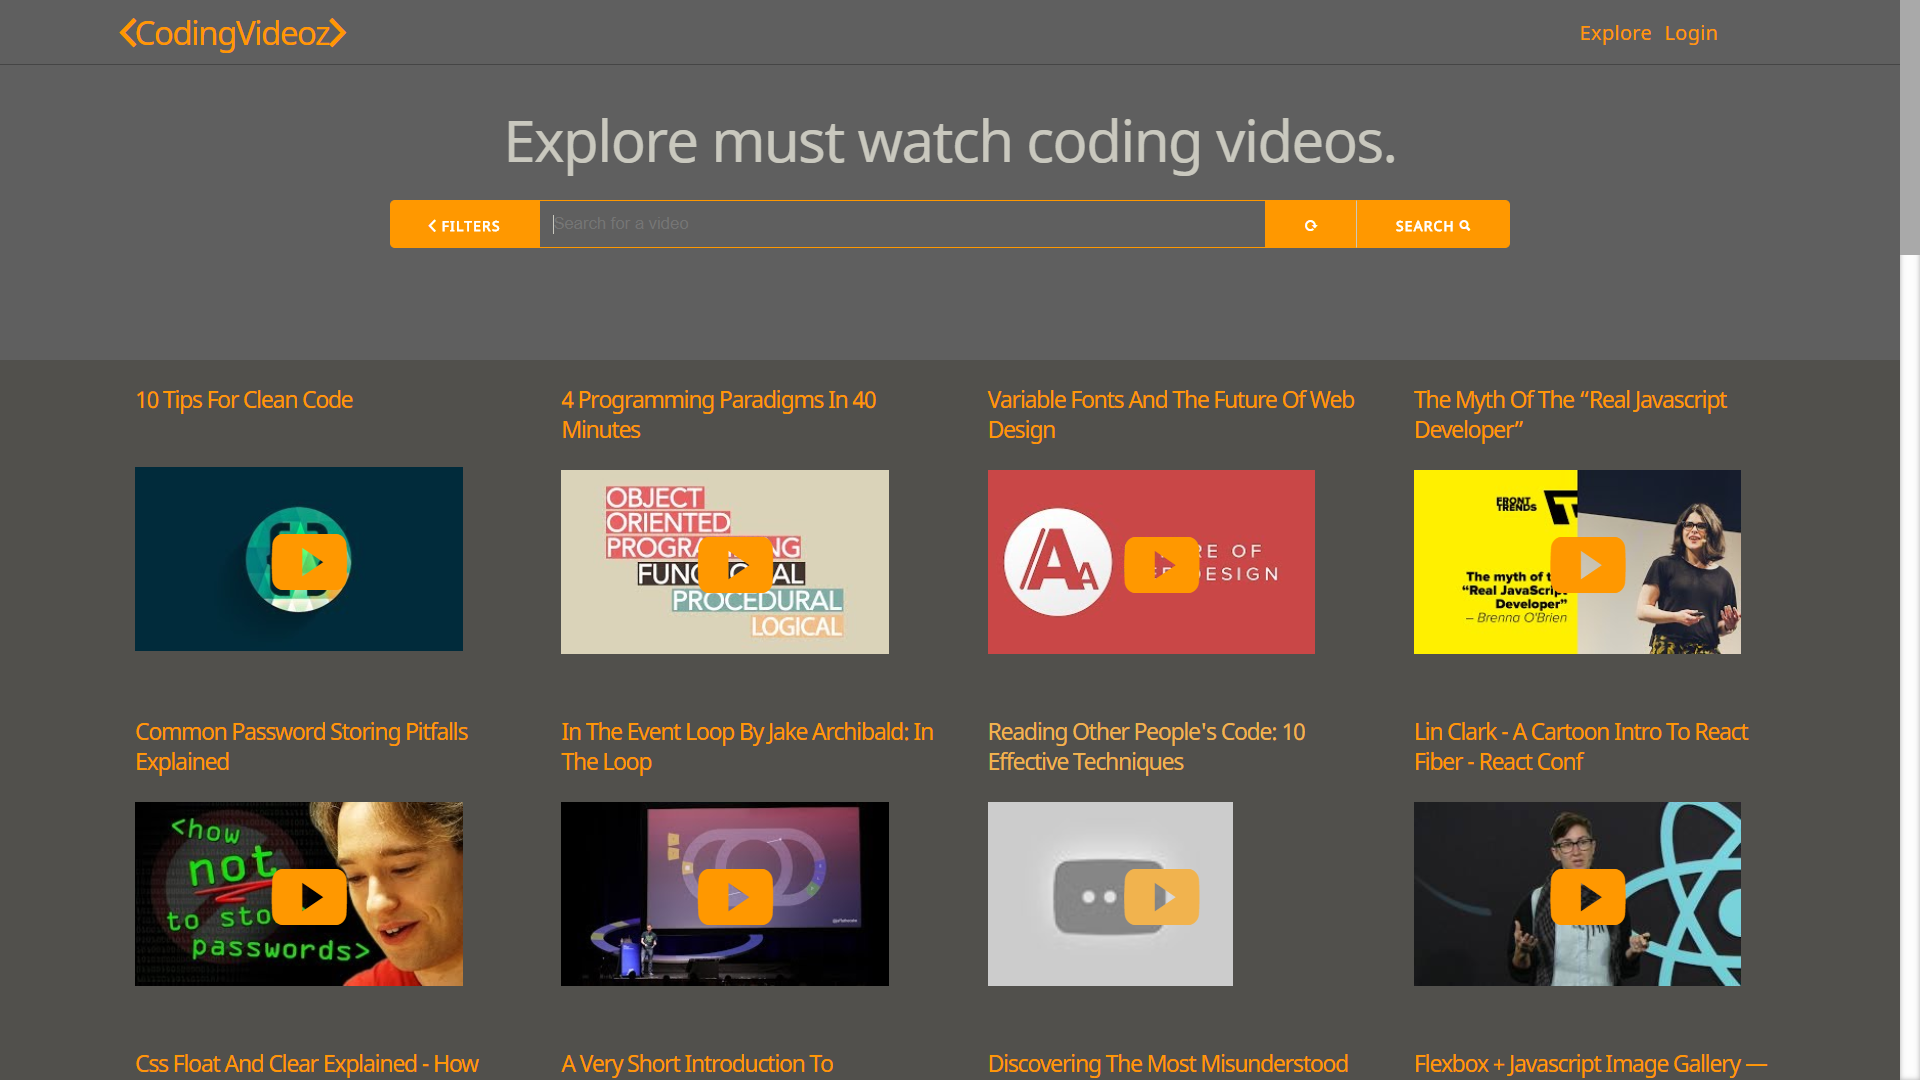Open Flexbox + Javascript Image Gallery link

1589,1063
